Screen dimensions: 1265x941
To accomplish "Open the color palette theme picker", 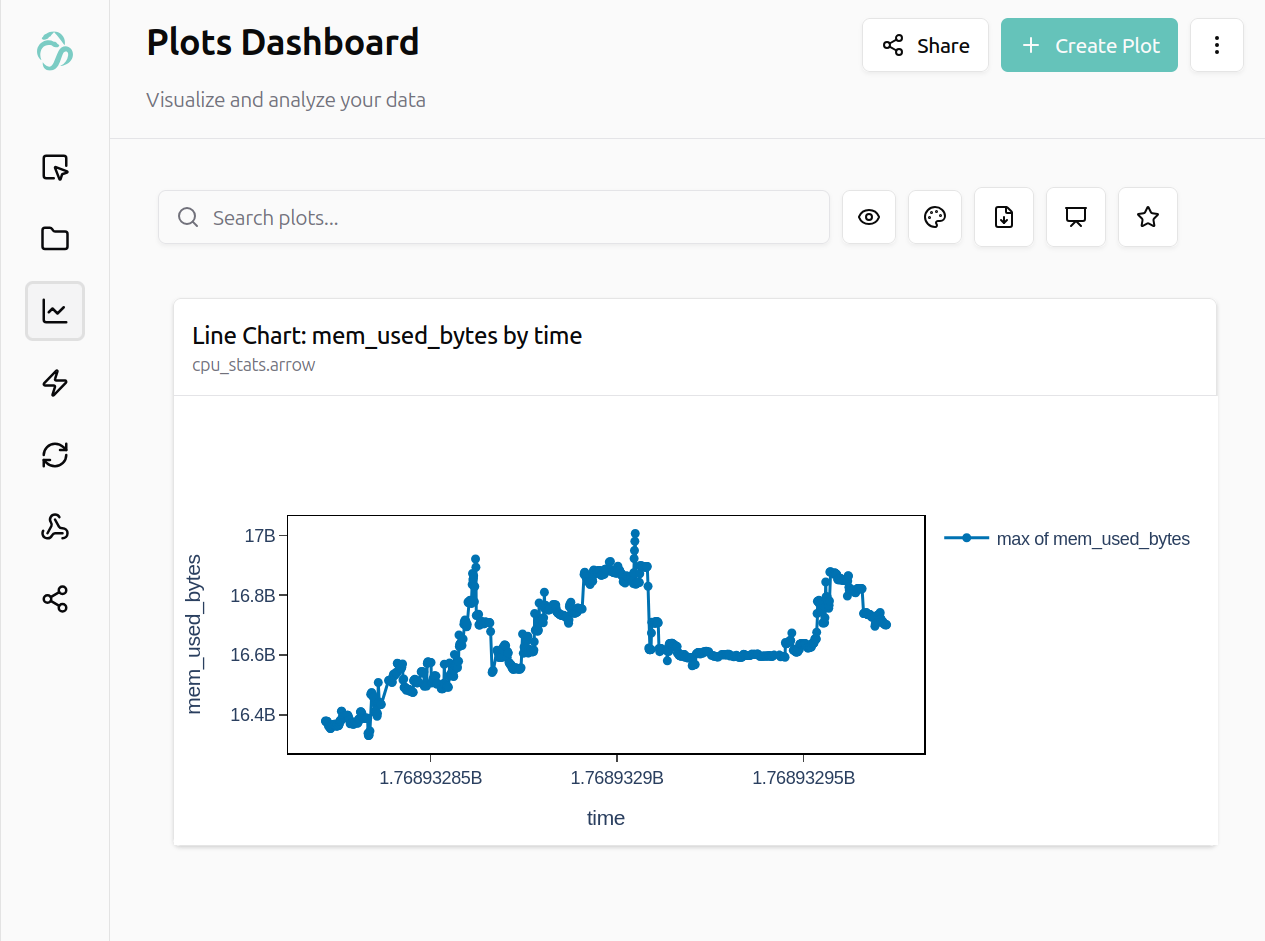I will (x=934, y=217).
